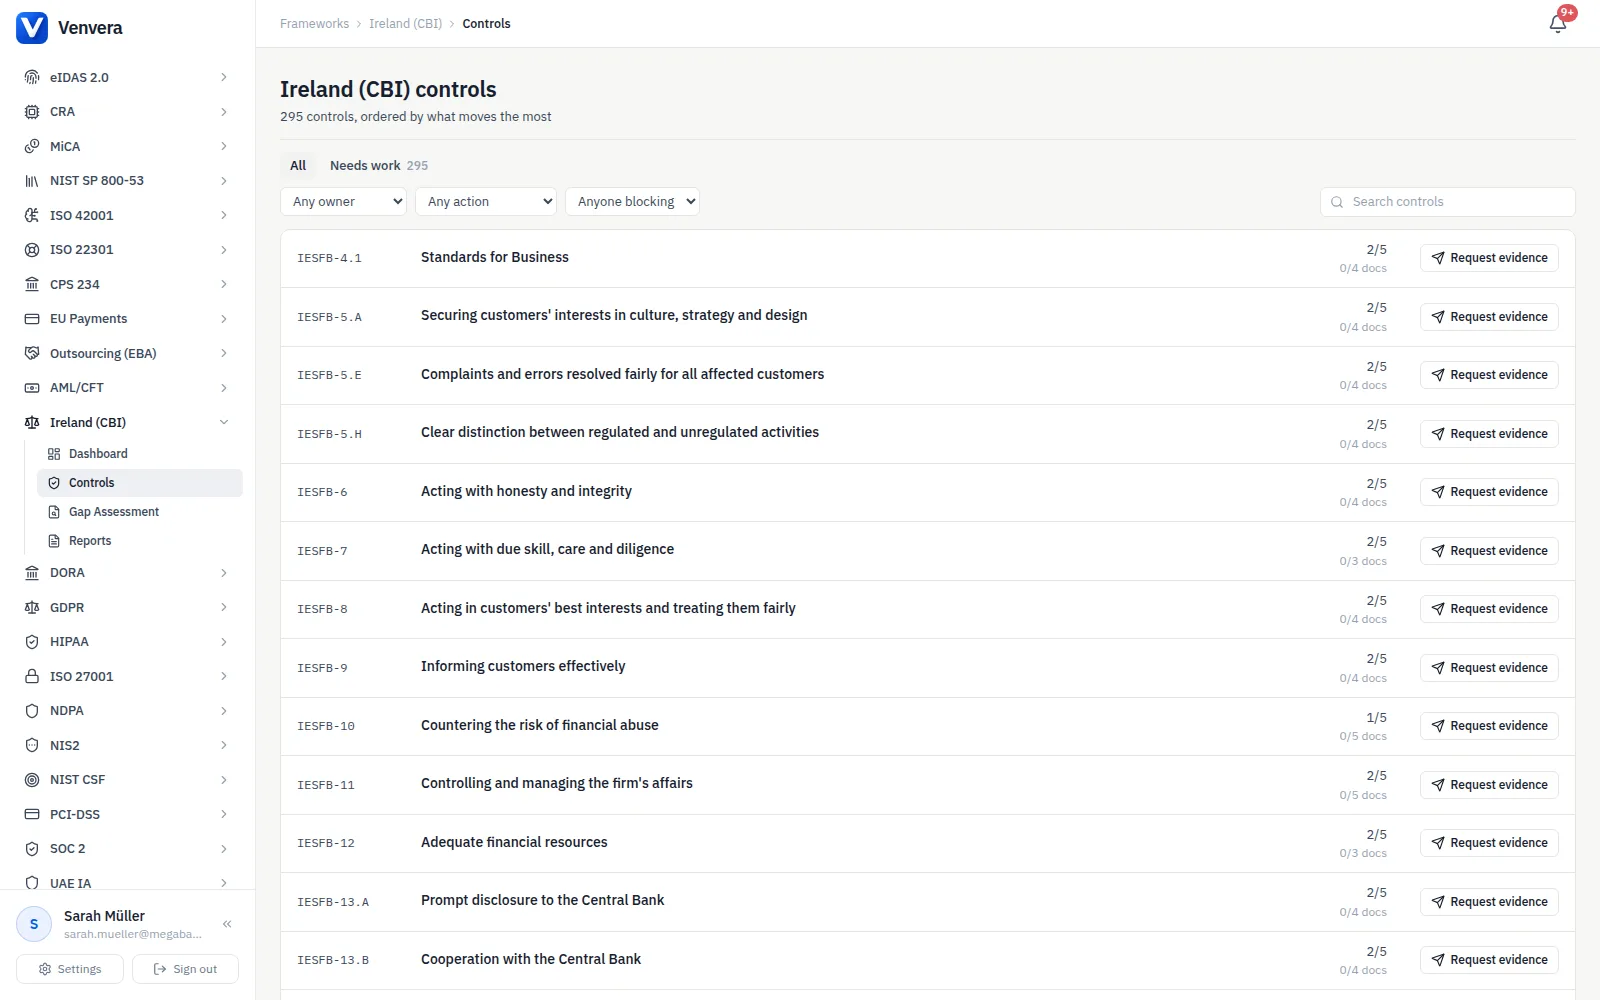
Task: Expand the CPS 234 framework chevron
Action: (224, 284)
